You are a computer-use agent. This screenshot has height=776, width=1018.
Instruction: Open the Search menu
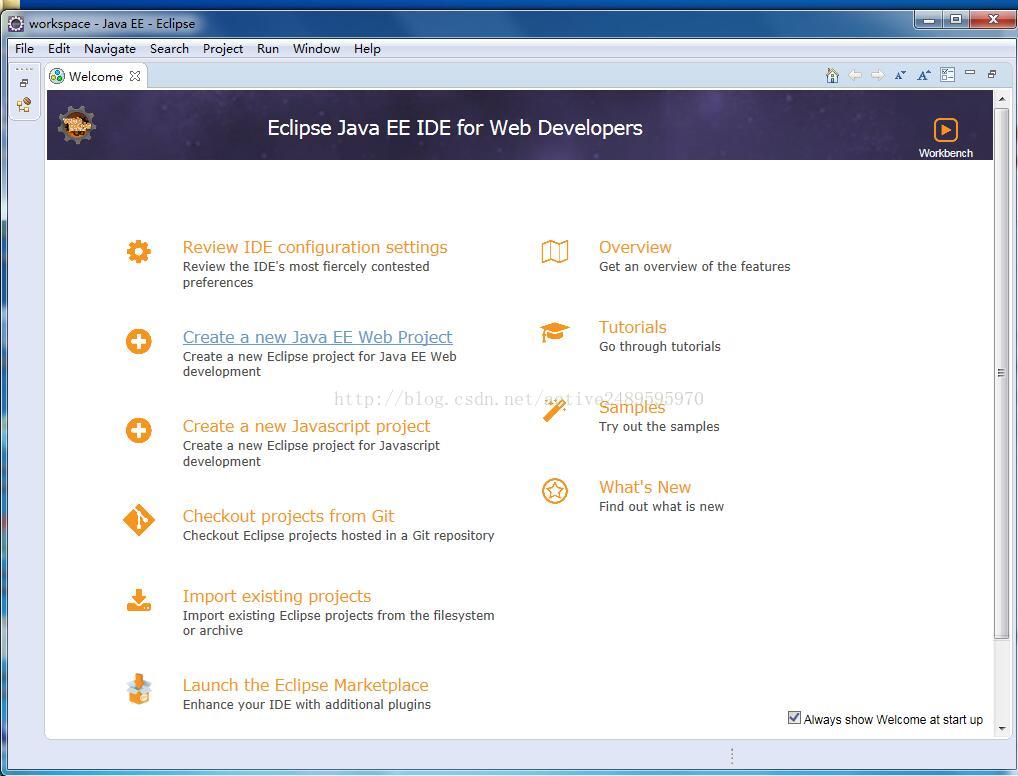click(169, 49)
